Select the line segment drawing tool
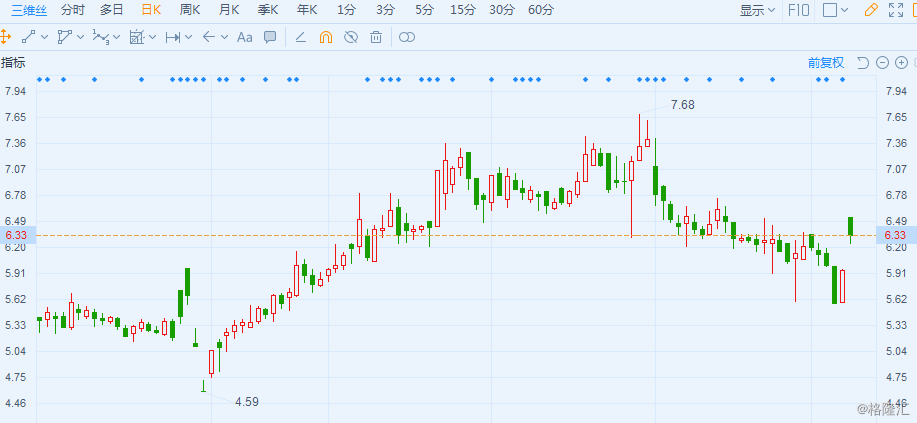The height and width of the screenshot is (423, 917). [x=28, y=37]
